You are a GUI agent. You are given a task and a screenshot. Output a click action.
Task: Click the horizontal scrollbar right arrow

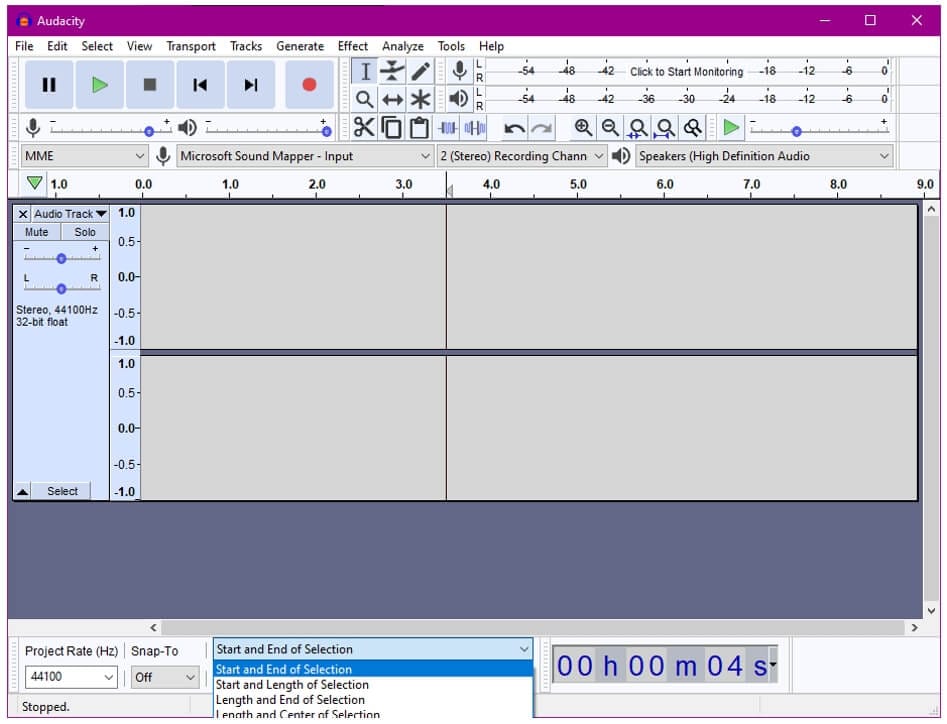tap(914, 627)
